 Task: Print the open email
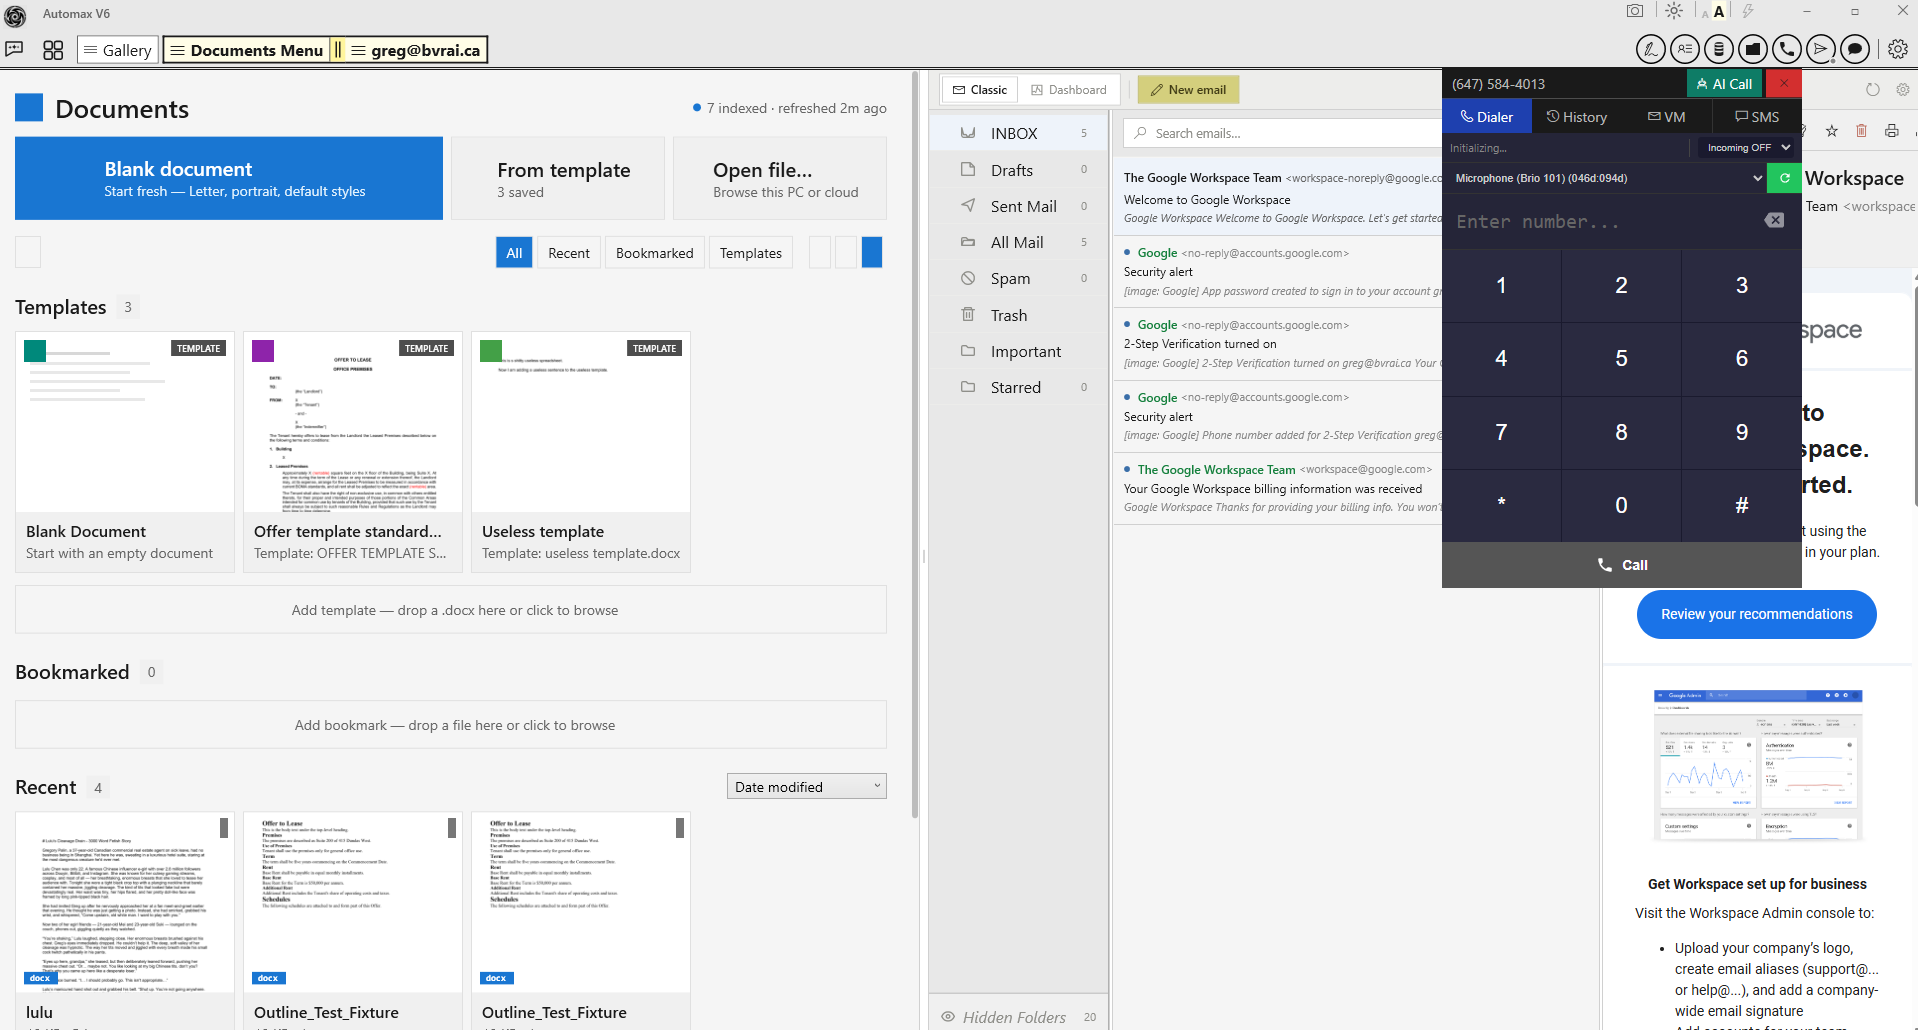pyautogui.click(x=1892, y=130)
